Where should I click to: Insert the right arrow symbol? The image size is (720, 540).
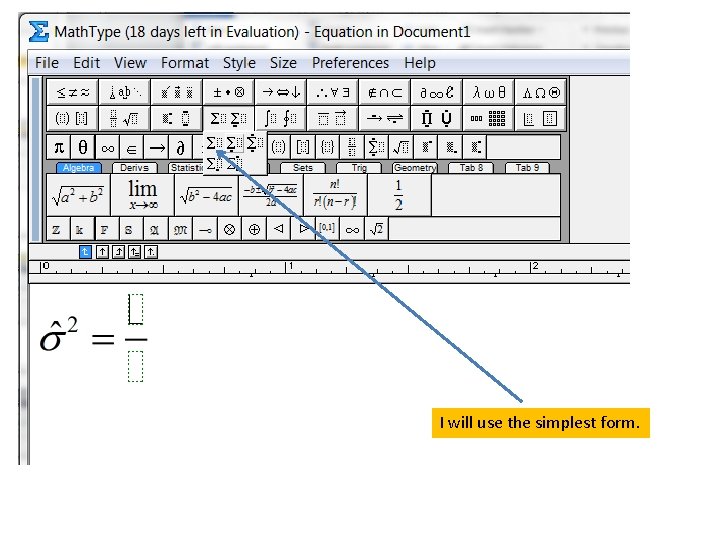click(157, 147)
